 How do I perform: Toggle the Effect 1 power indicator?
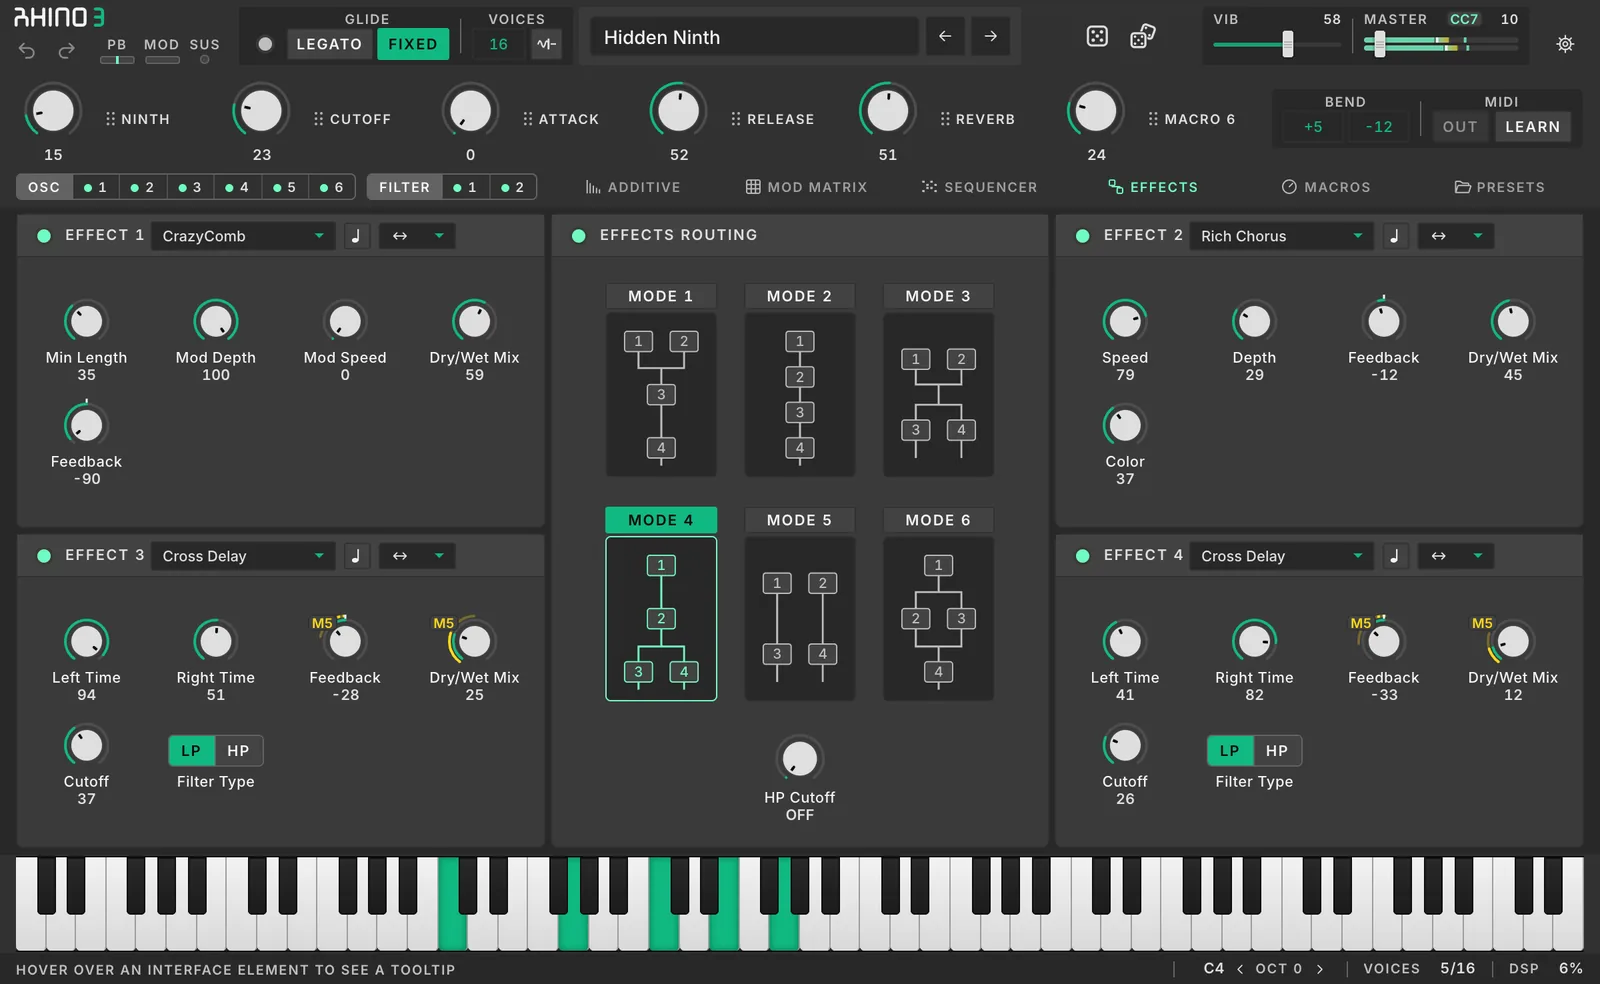(44, 236)
